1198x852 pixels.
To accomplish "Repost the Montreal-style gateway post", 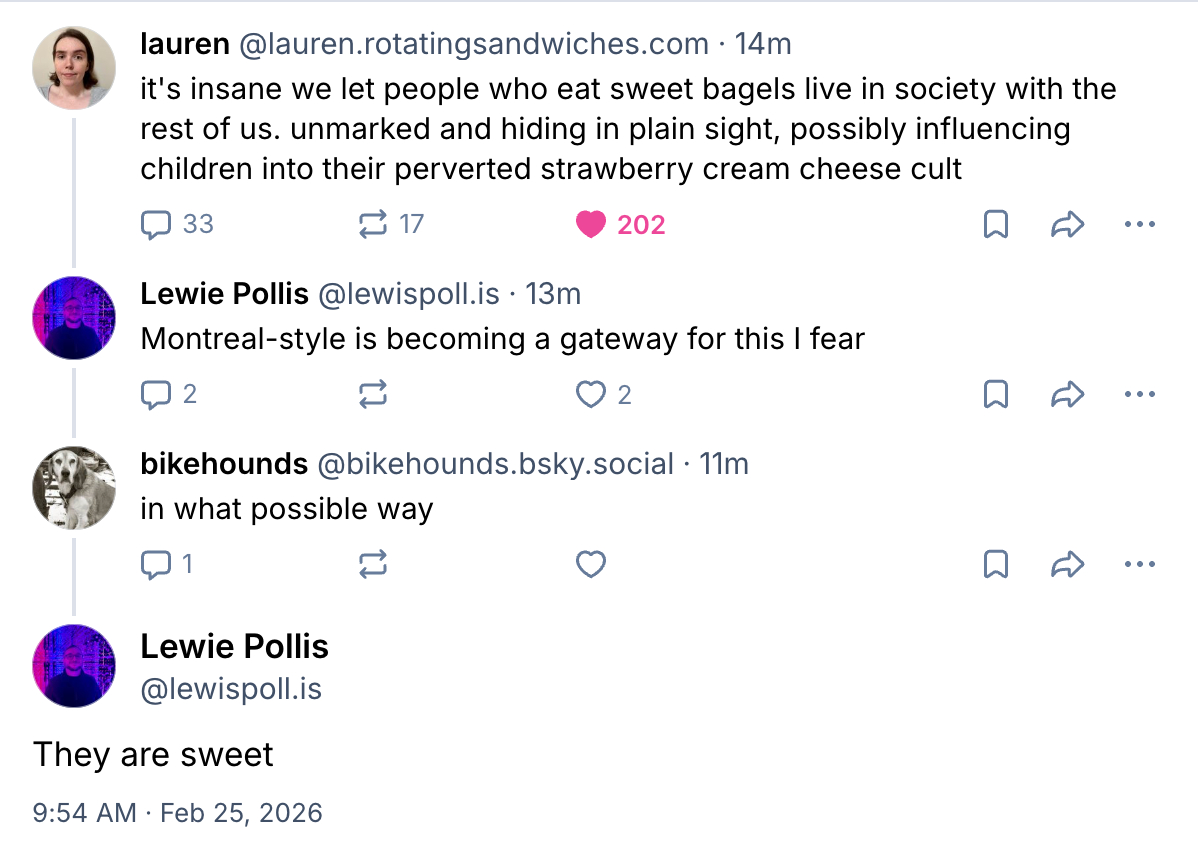I will tap(373, 395).
